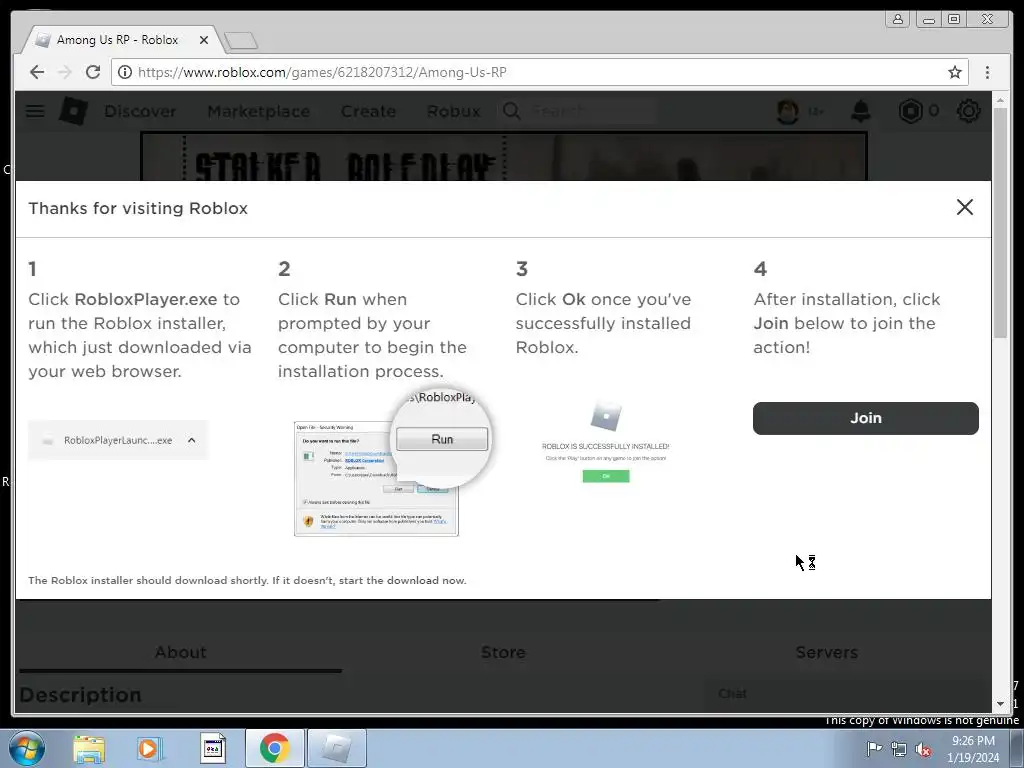Click the Roblox search magnifier icon
Viewport: 1024px width, 768px height.
click(511, 111)
